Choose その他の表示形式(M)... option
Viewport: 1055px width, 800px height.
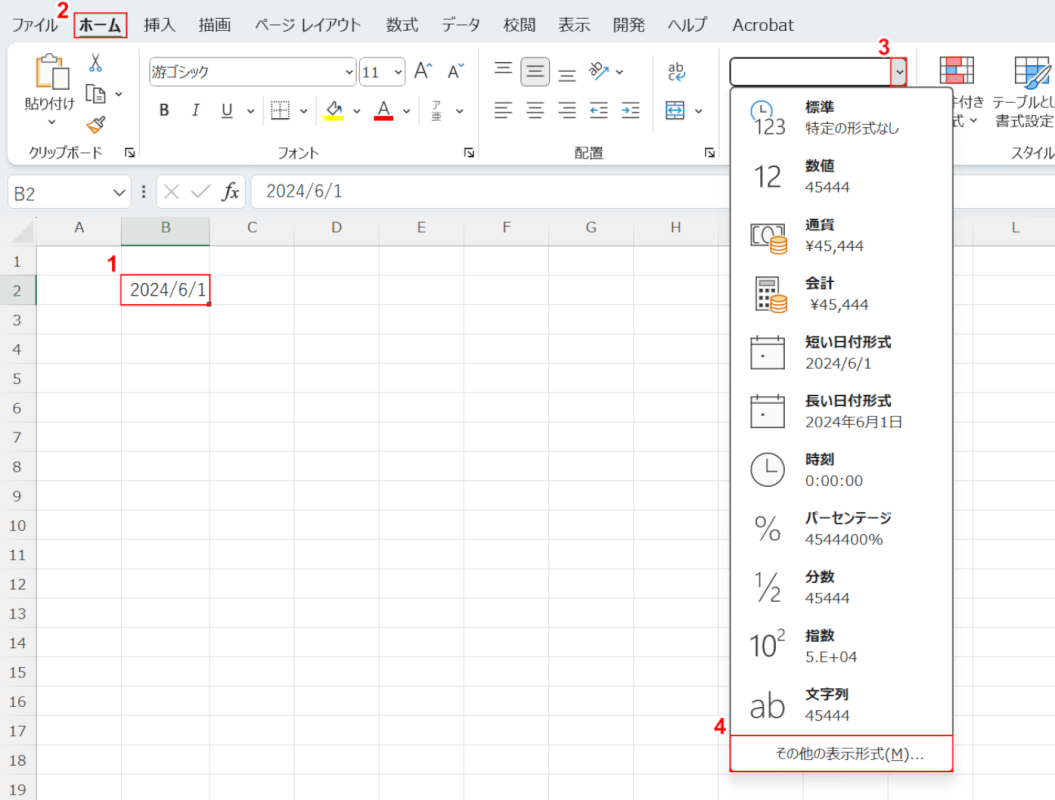[x=841, y=754]
